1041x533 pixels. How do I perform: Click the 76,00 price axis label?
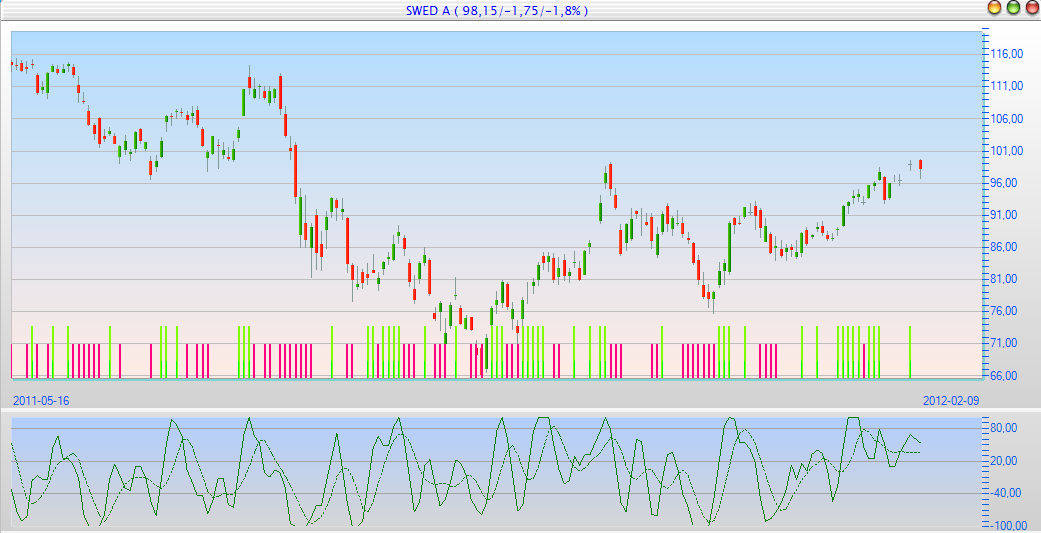coord(1006,311)
